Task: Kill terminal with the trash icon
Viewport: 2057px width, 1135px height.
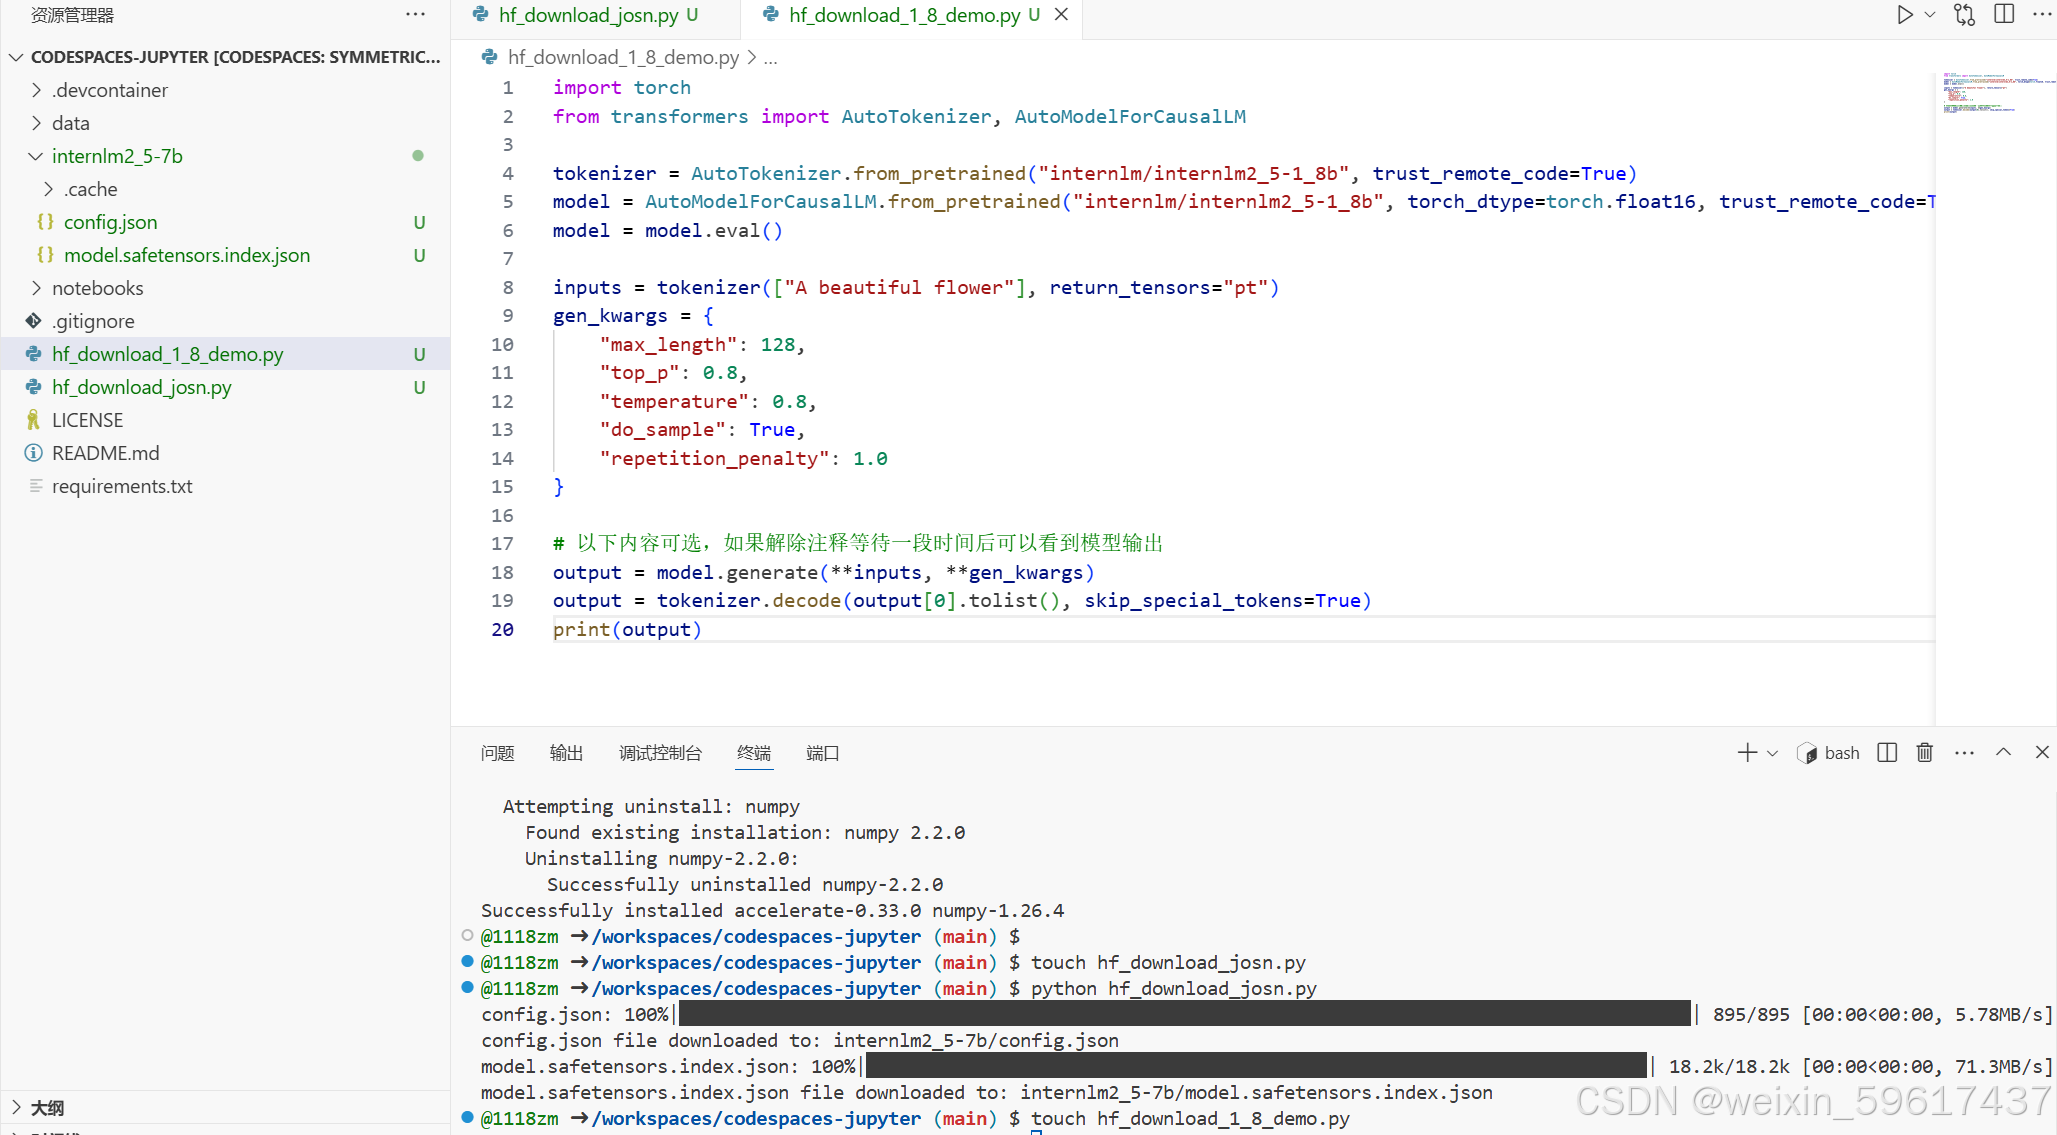Action: (x=1924, y=753)
